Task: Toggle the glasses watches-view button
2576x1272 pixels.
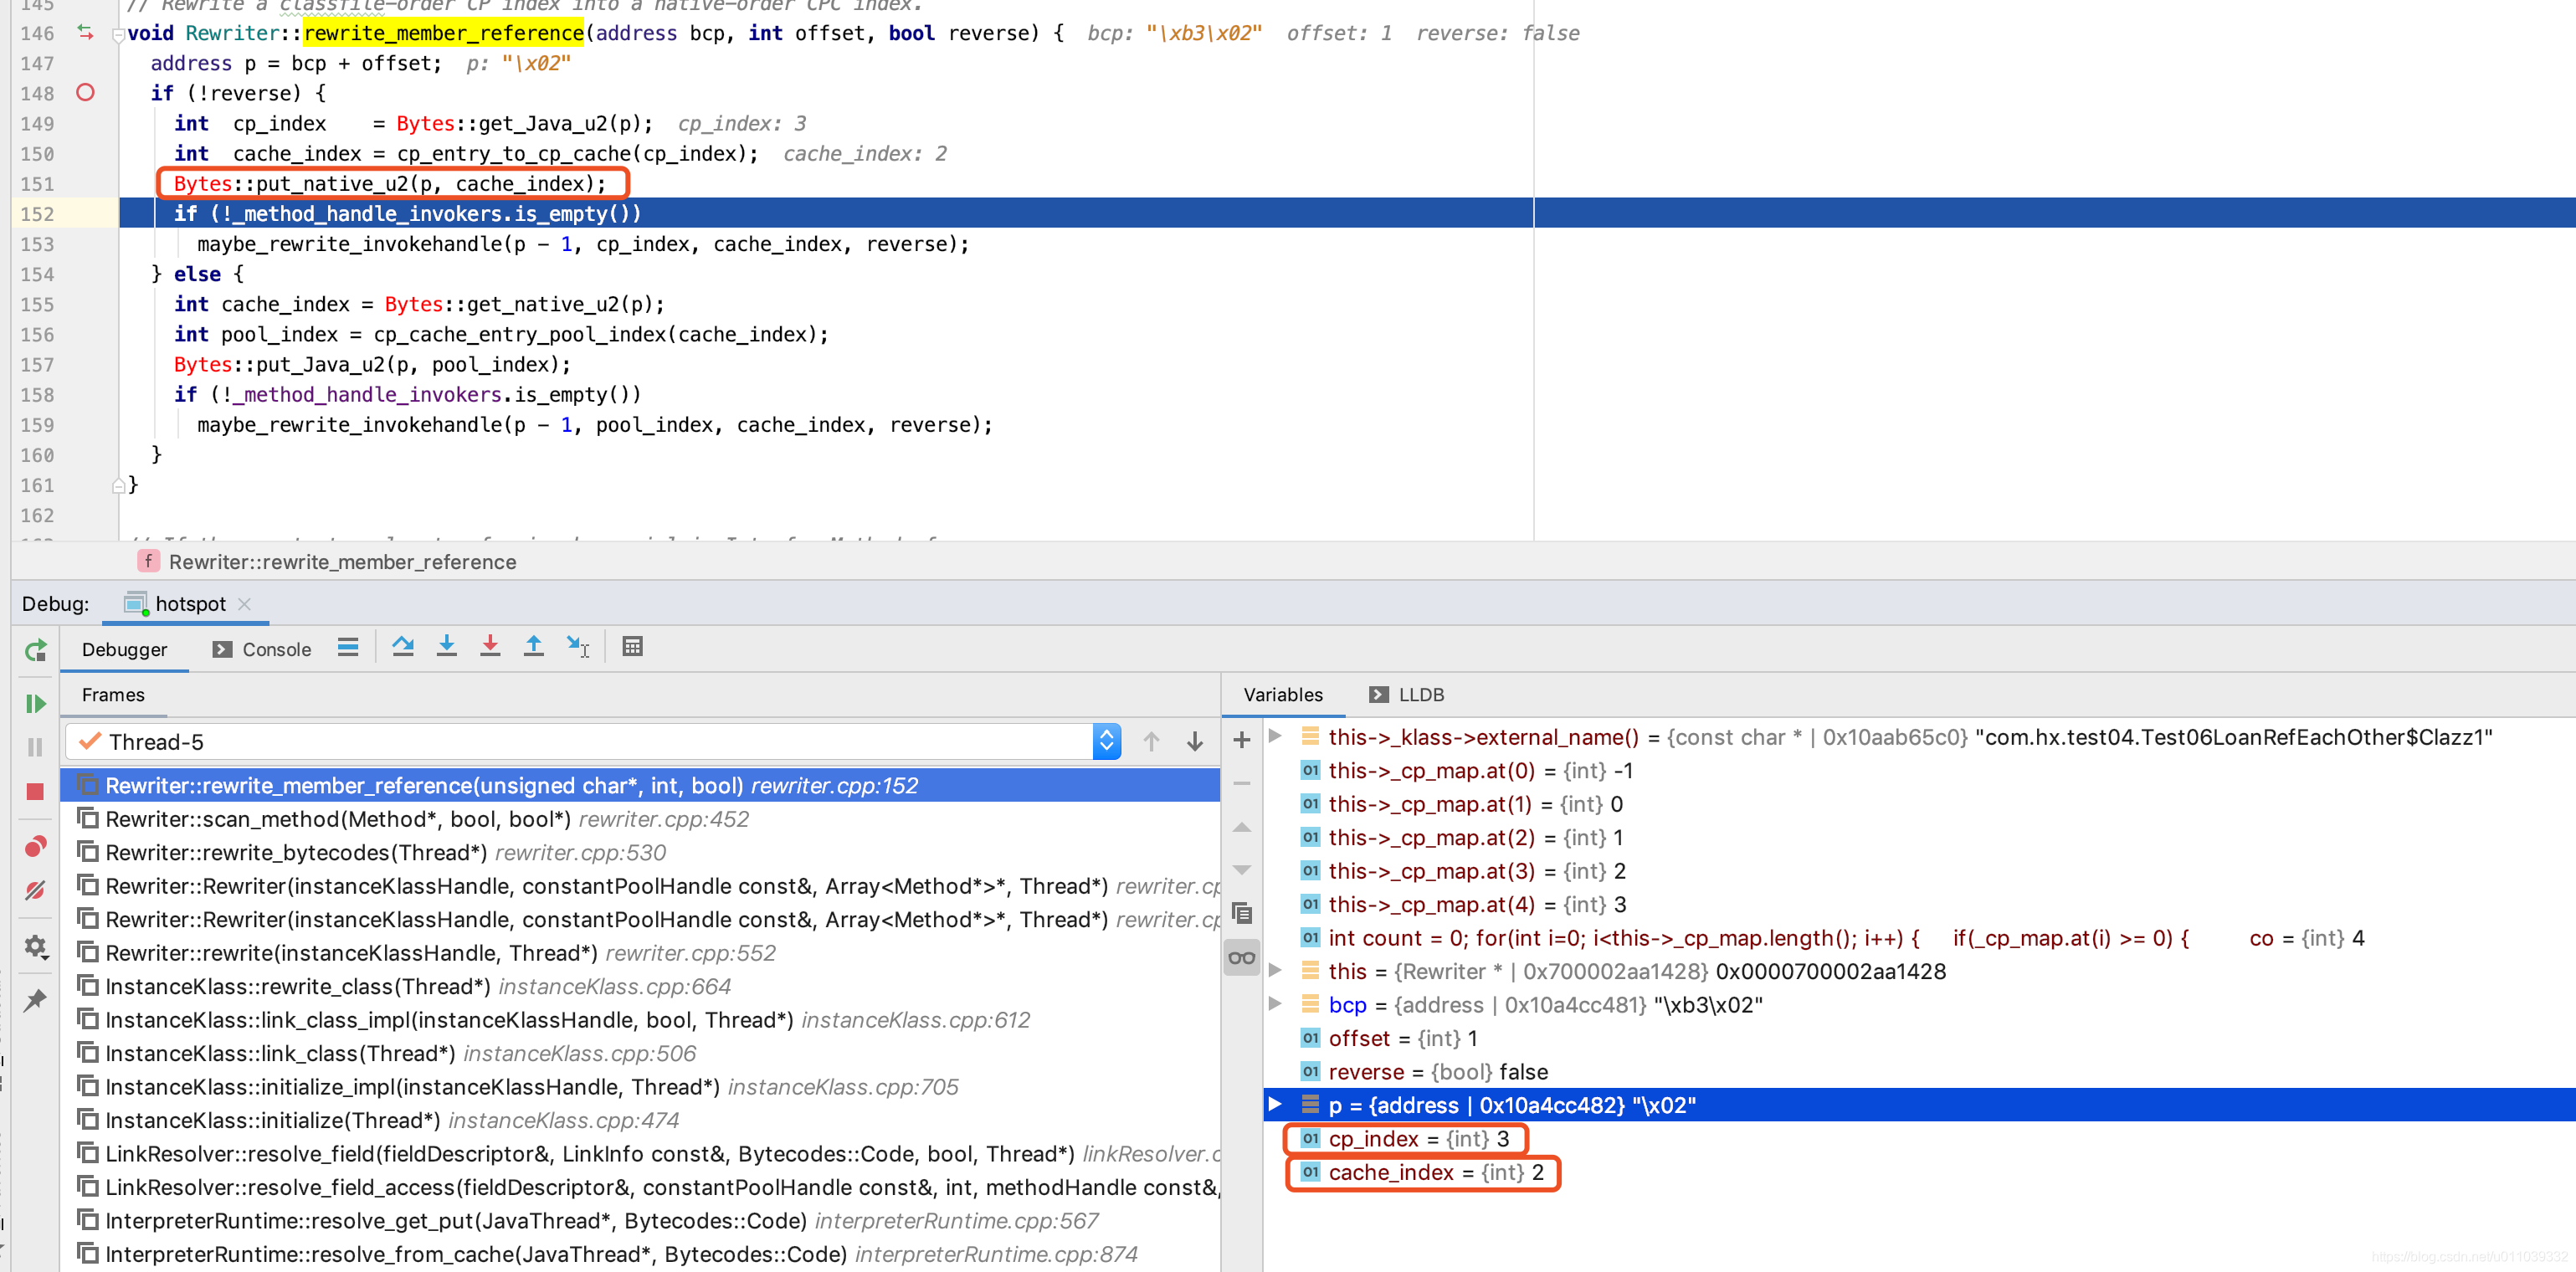Action: point(1241,958)
